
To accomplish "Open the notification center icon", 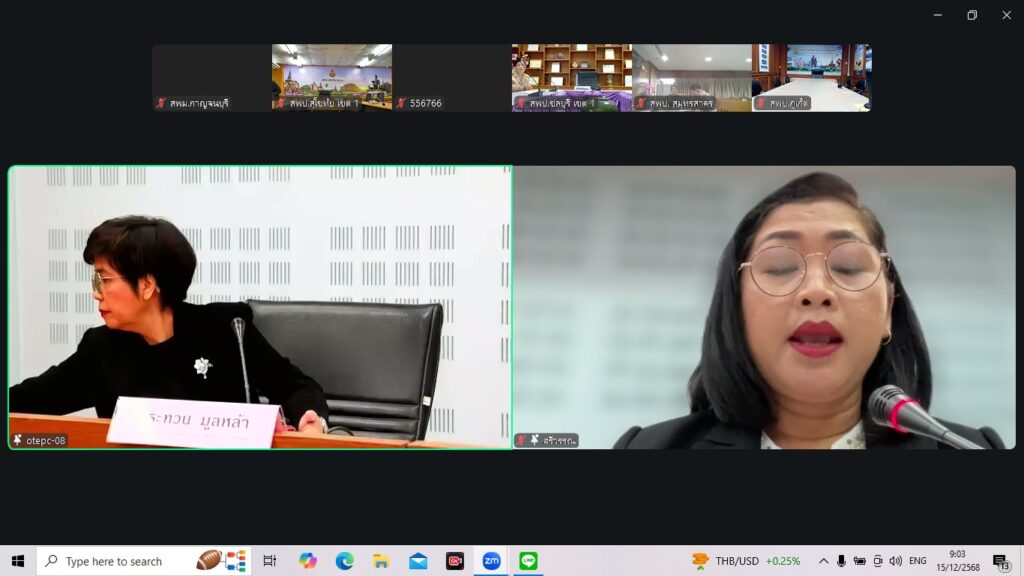I will point(1000,561).
